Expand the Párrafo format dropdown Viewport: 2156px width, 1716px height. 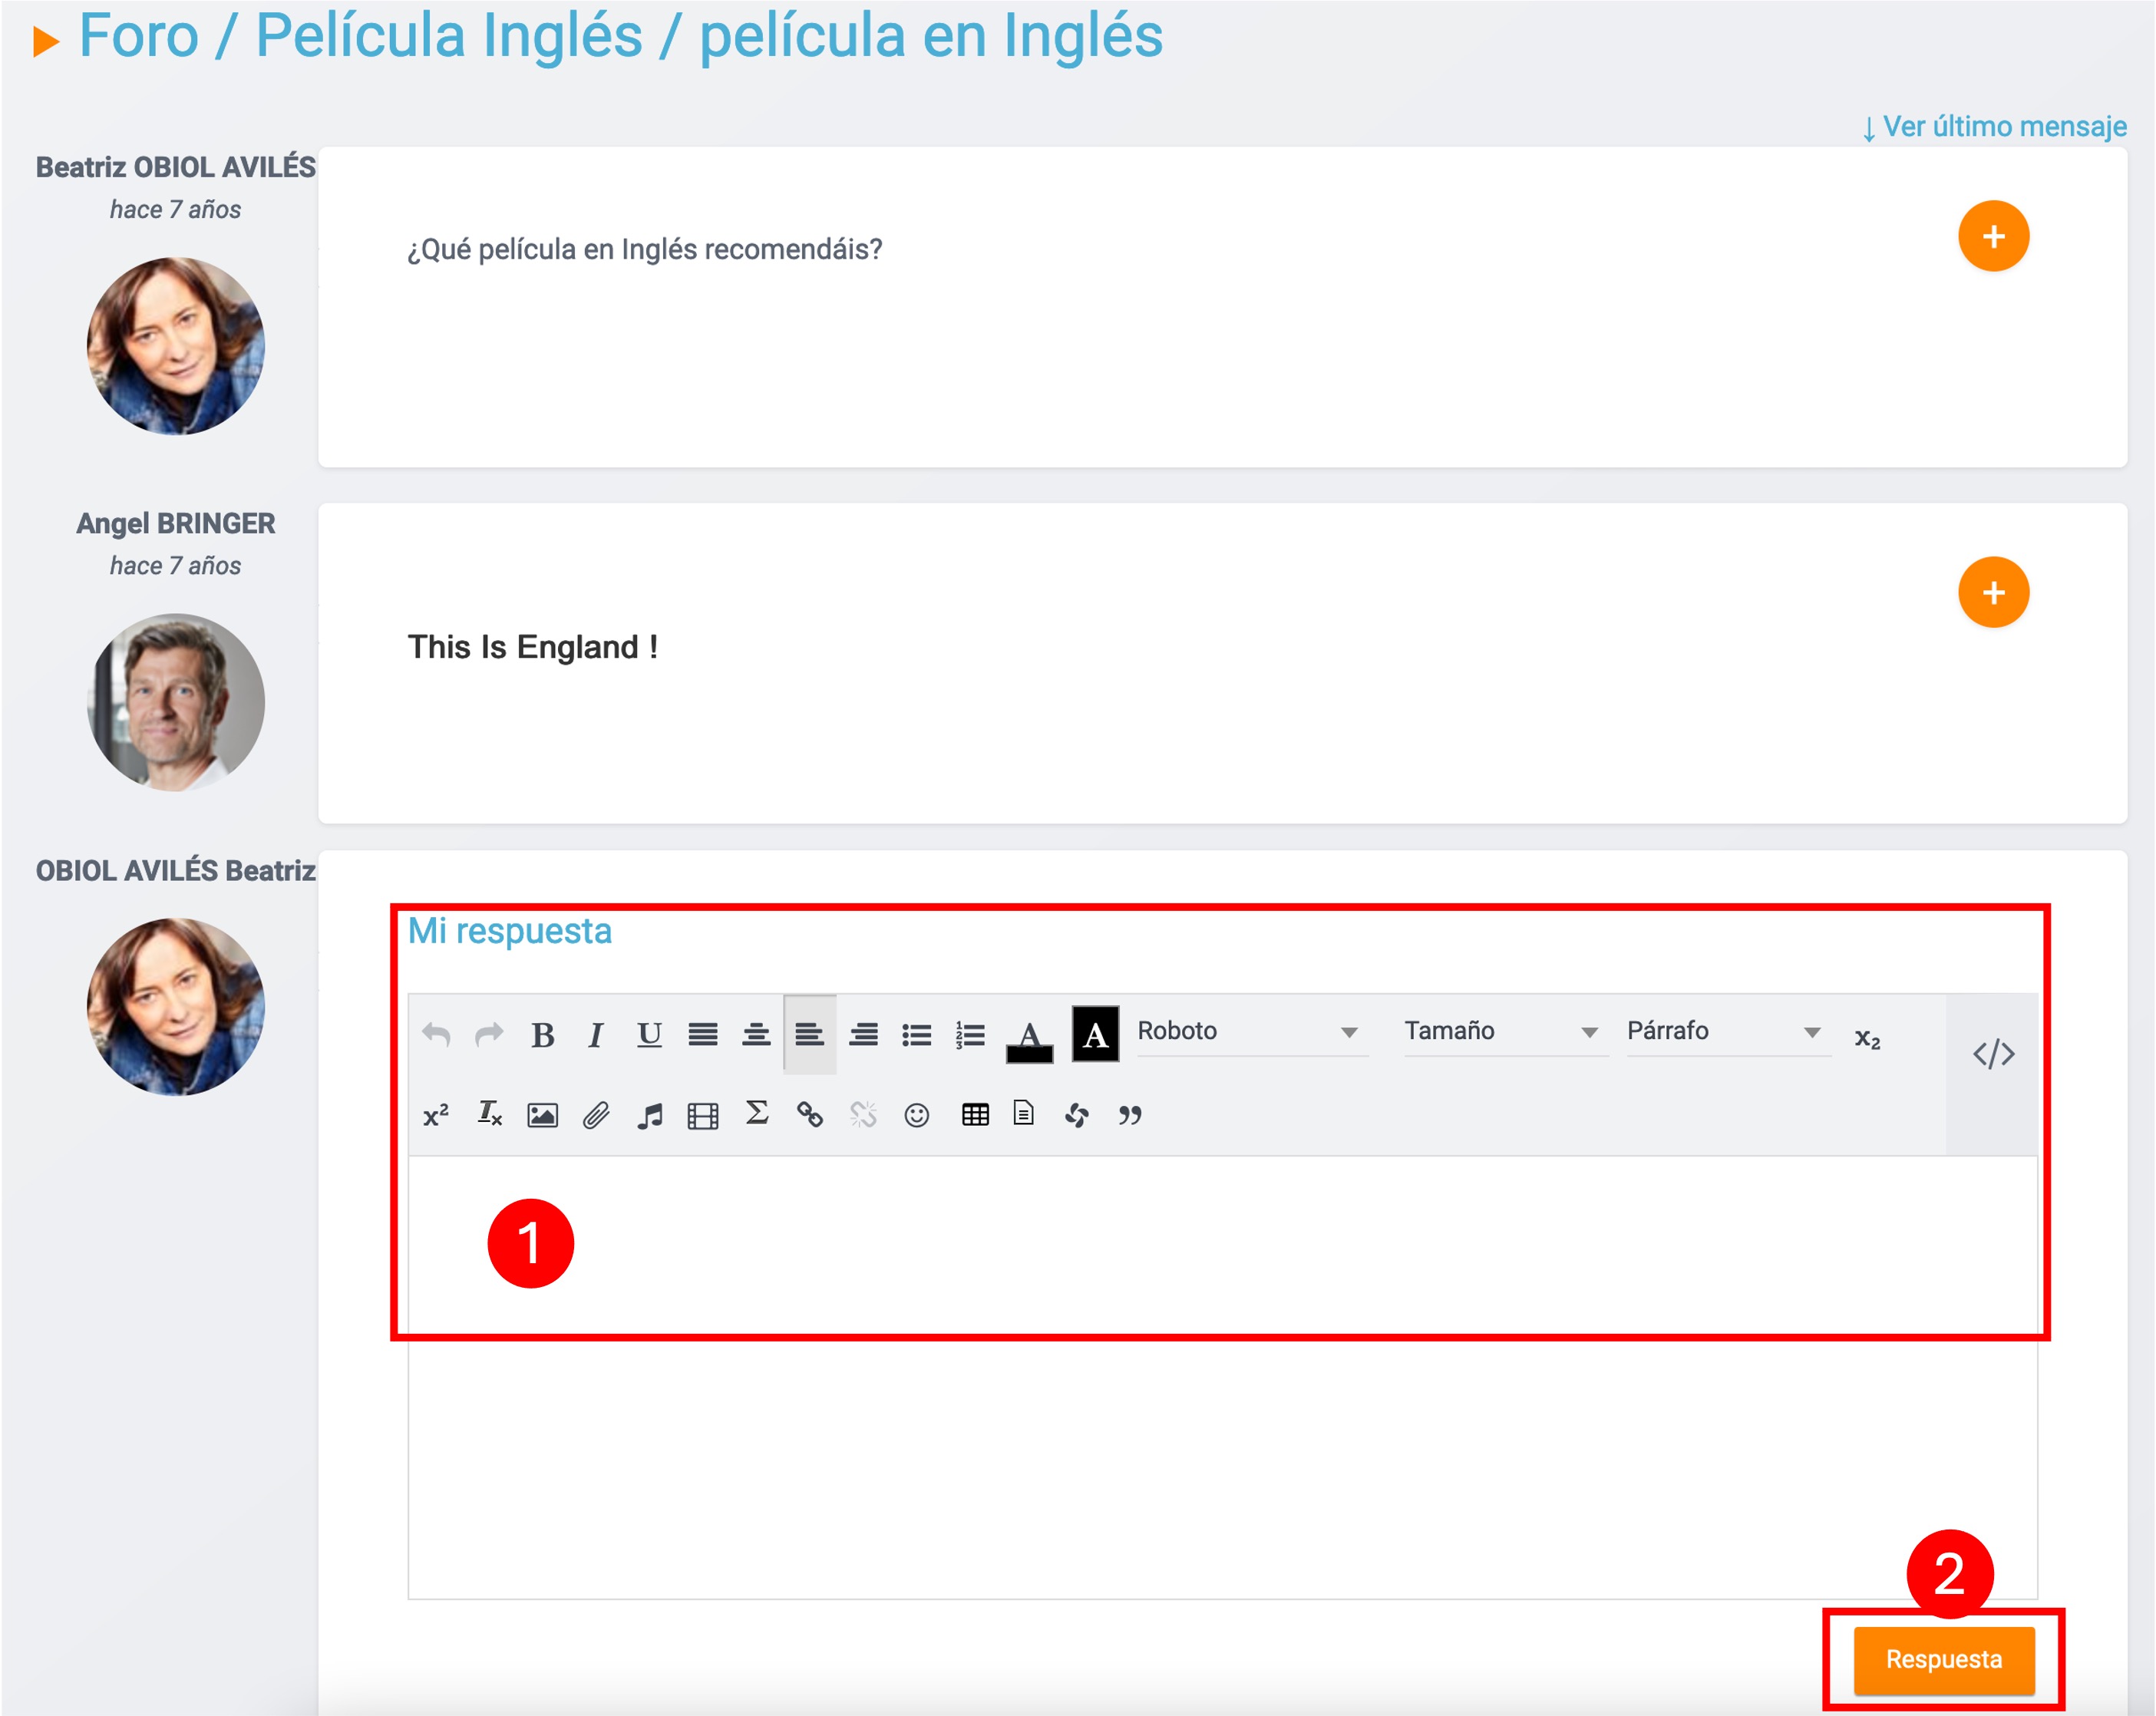pyautogui.click(x=1725, y=1032)
